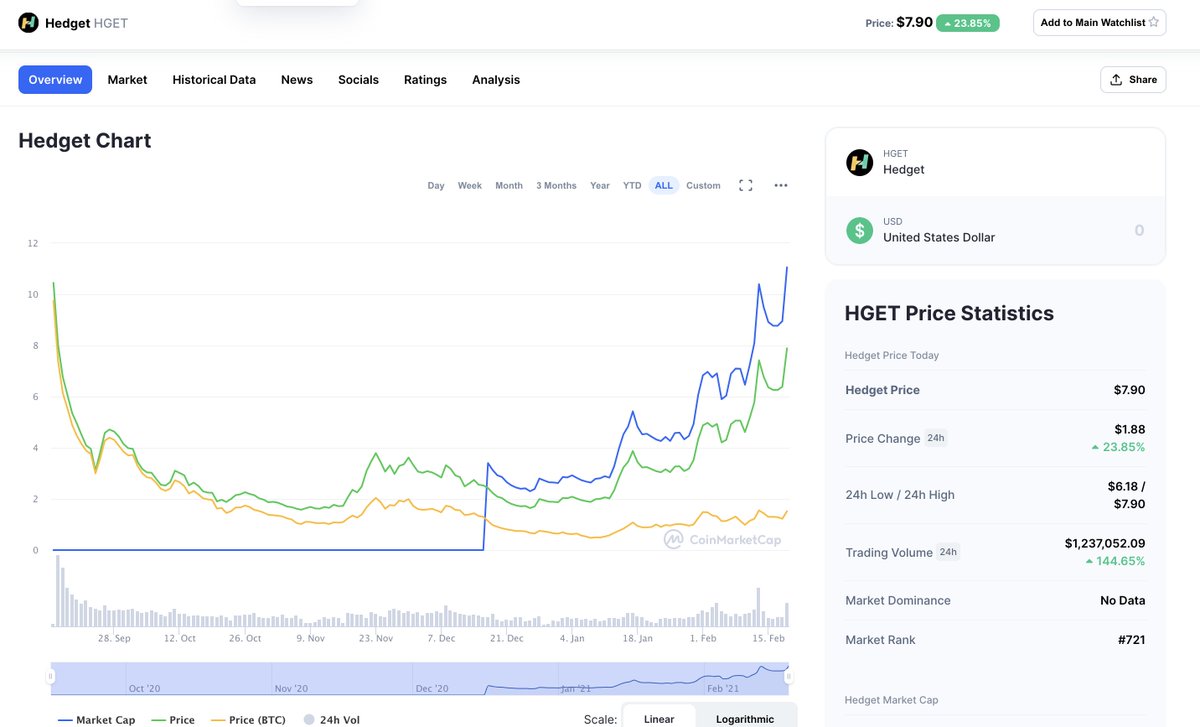The image size is (1200, 727).
Task: Click the green dollar sign USD icon
Action: pos(860,230)
